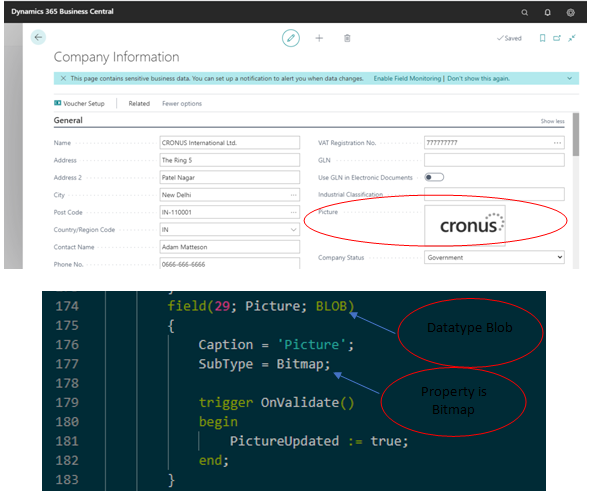Collapse page with arrows icon
The width and height of the screenshot is (589, 494).
point(572,38)
